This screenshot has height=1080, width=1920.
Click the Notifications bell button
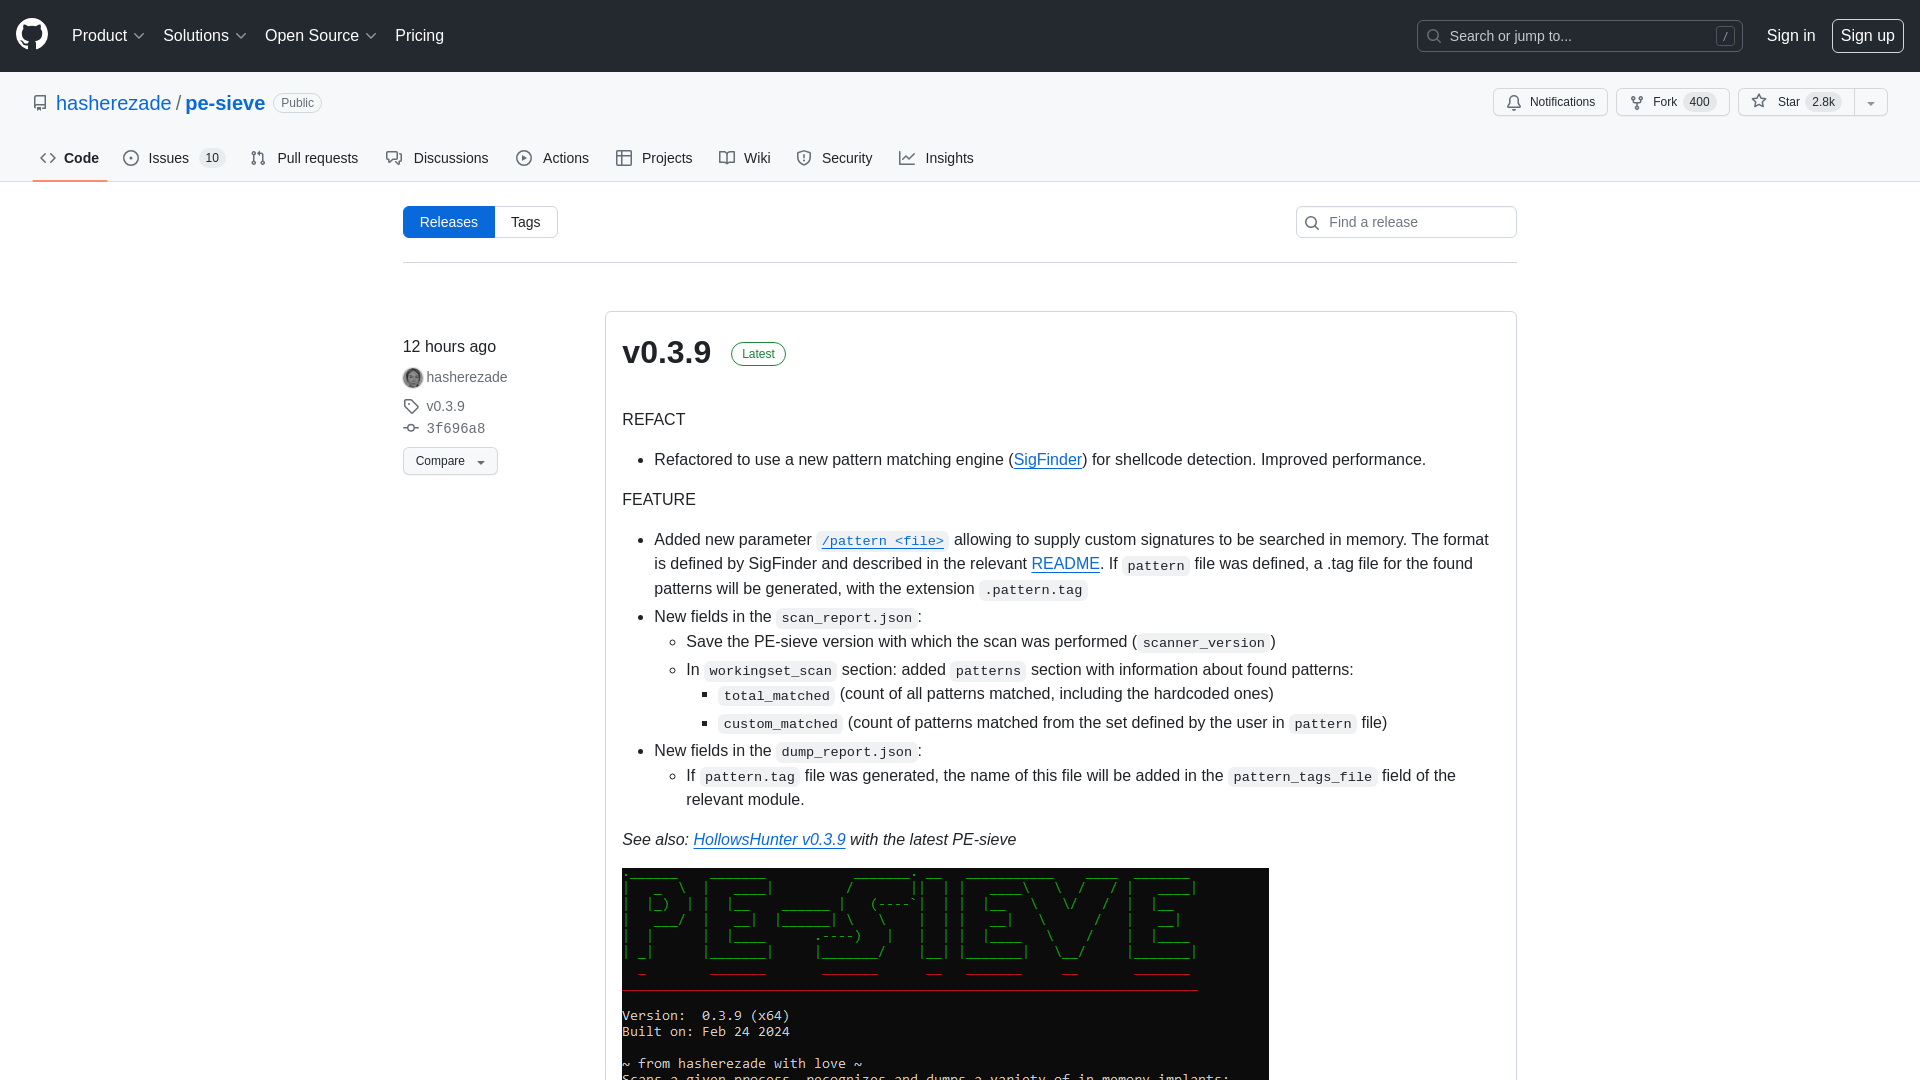pos(1550,102)
